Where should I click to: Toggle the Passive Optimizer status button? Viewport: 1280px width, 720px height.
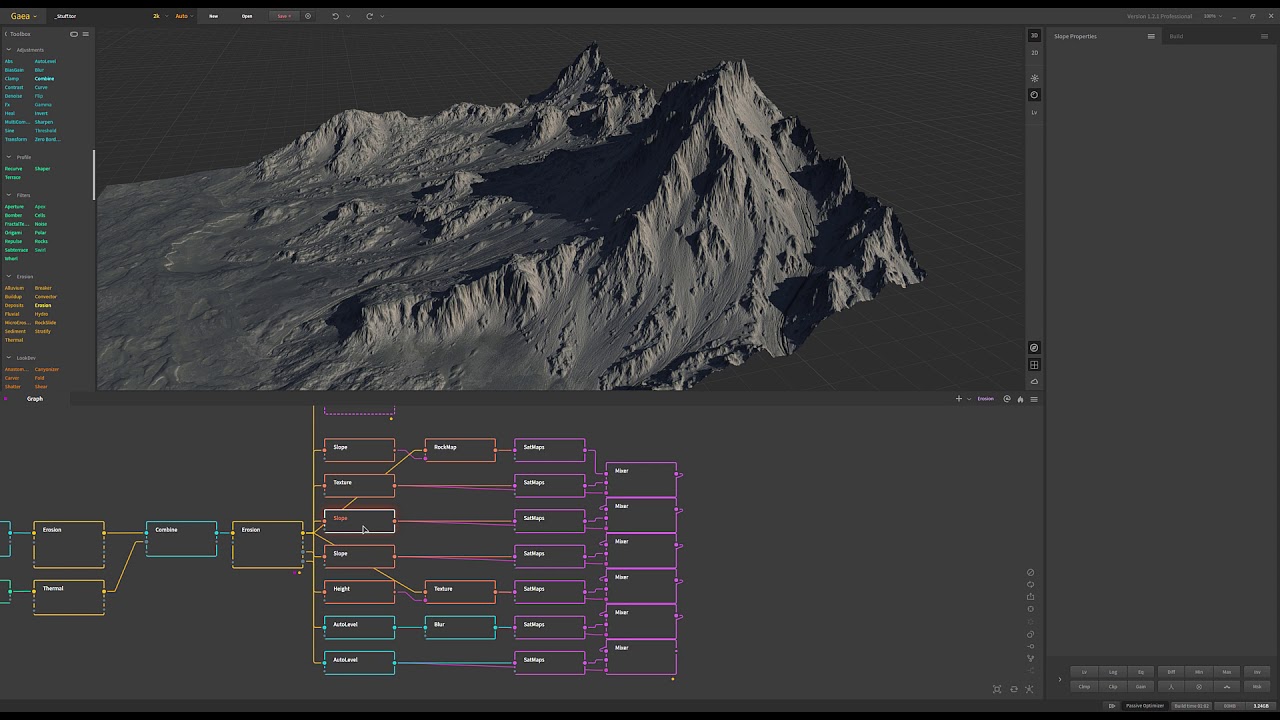click(1145, 706)
